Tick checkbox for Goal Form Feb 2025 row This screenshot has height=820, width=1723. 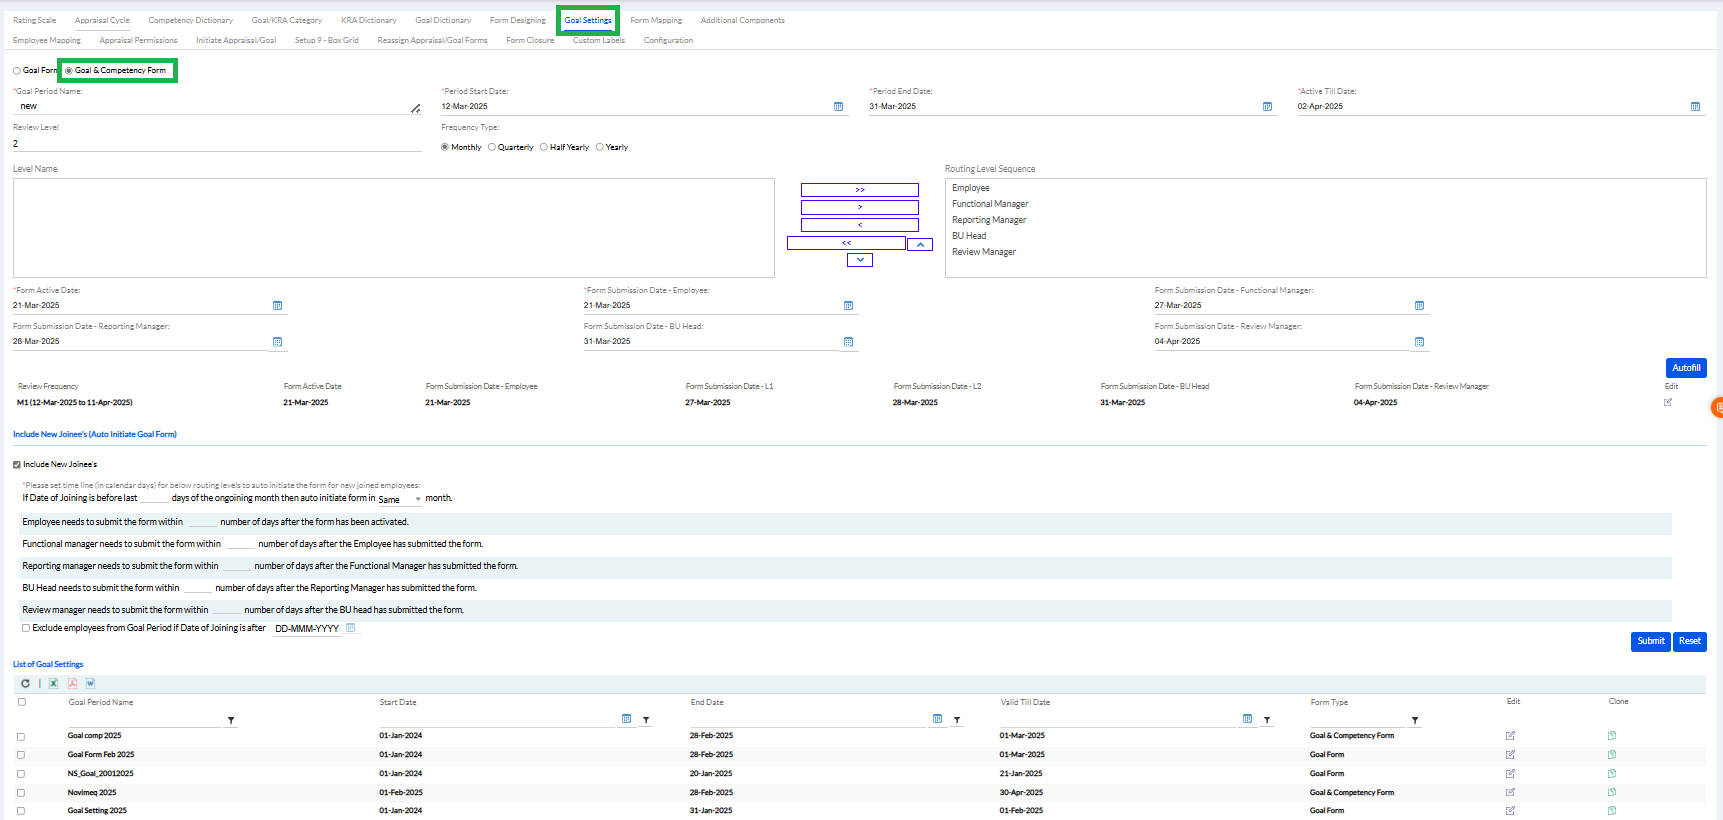coord(21,755)
